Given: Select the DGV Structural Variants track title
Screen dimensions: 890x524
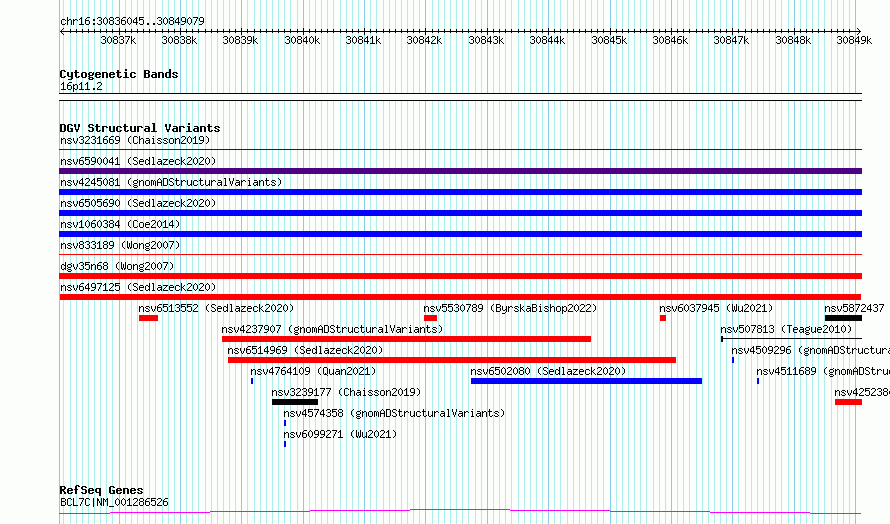Looking at the screenshot, I should 140,128.
